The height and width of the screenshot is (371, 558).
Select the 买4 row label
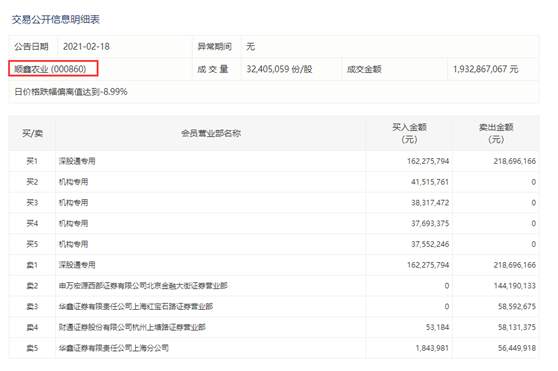(x=32, y=223)
